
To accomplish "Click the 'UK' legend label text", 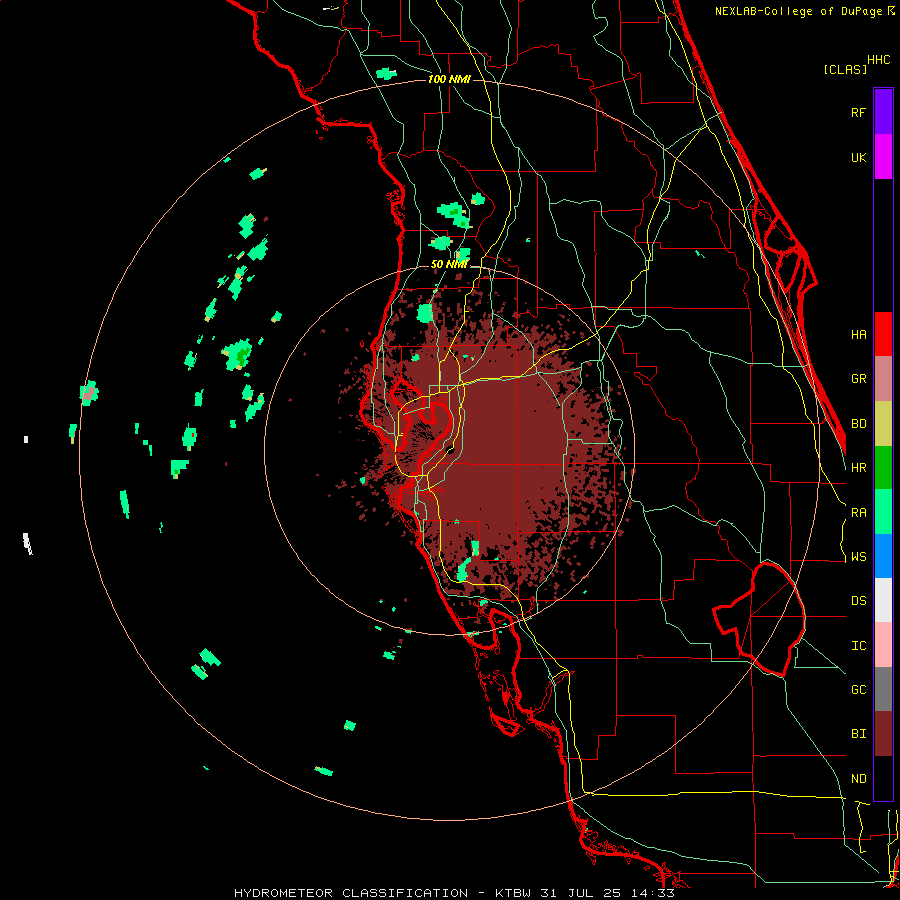I will [x=858, y=157].
